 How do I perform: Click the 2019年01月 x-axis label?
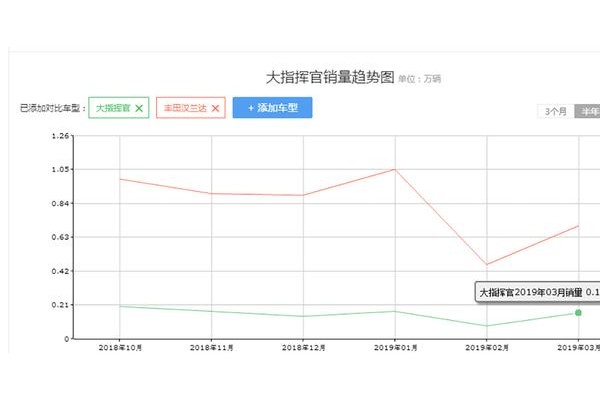394,347
